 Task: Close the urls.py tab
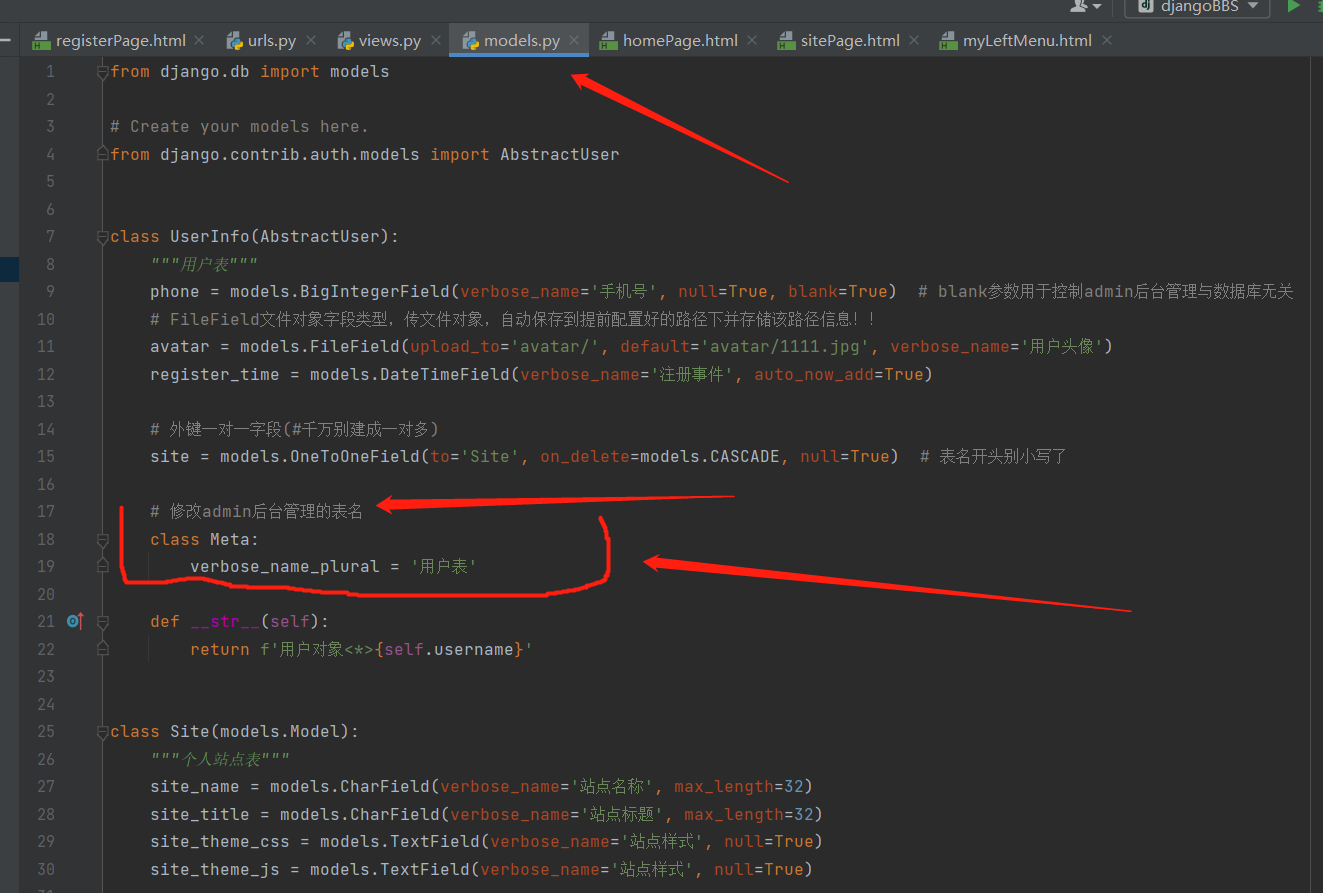point(311,41)
